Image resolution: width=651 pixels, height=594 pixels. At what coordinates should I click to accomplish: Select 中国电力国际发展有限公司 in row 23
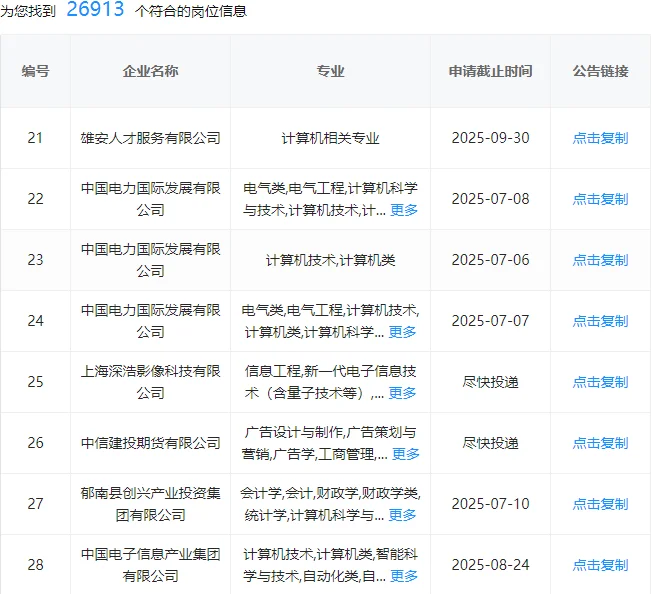tap(150, 260)
